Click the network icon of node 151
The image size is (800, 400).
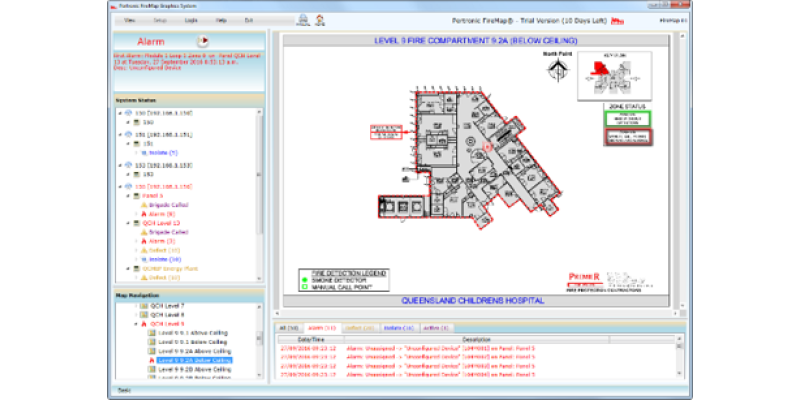(129, 135)
